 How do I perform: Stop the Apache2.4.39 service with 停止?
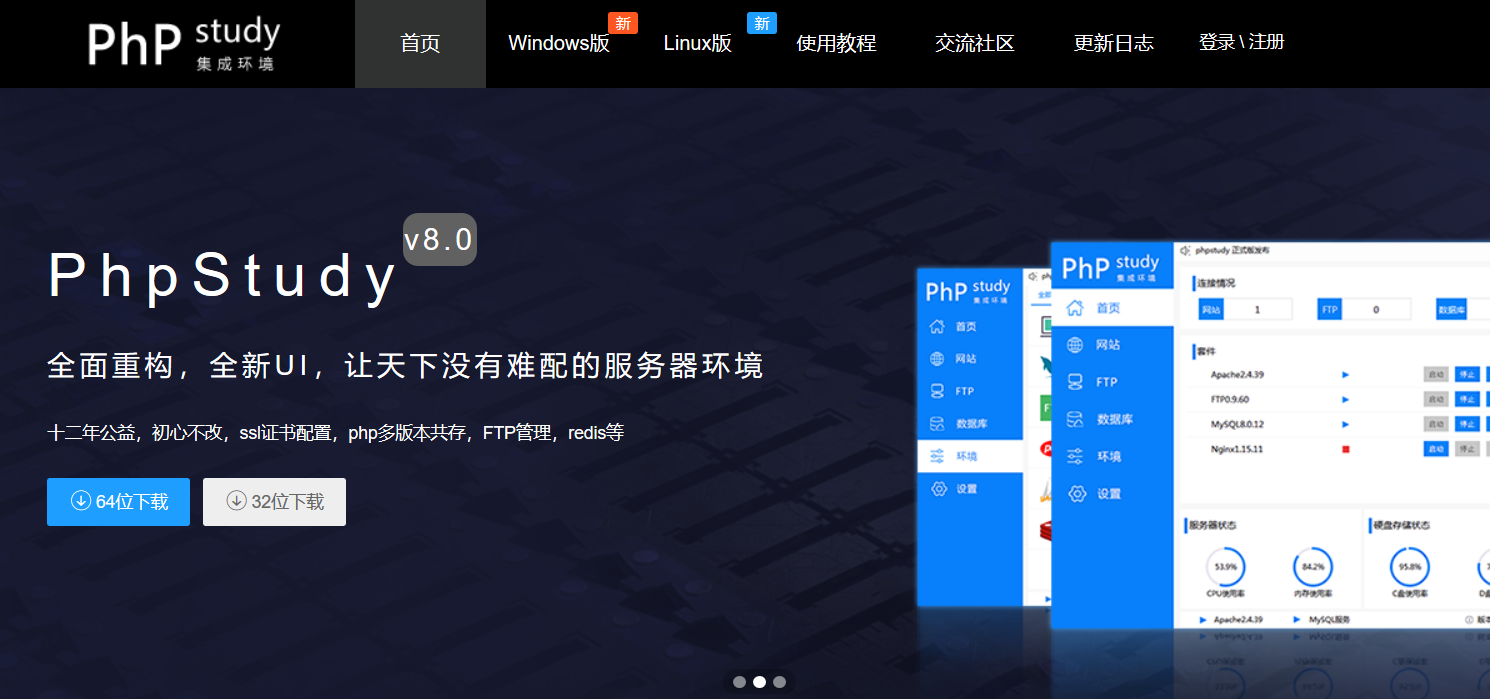point(1466,374)
